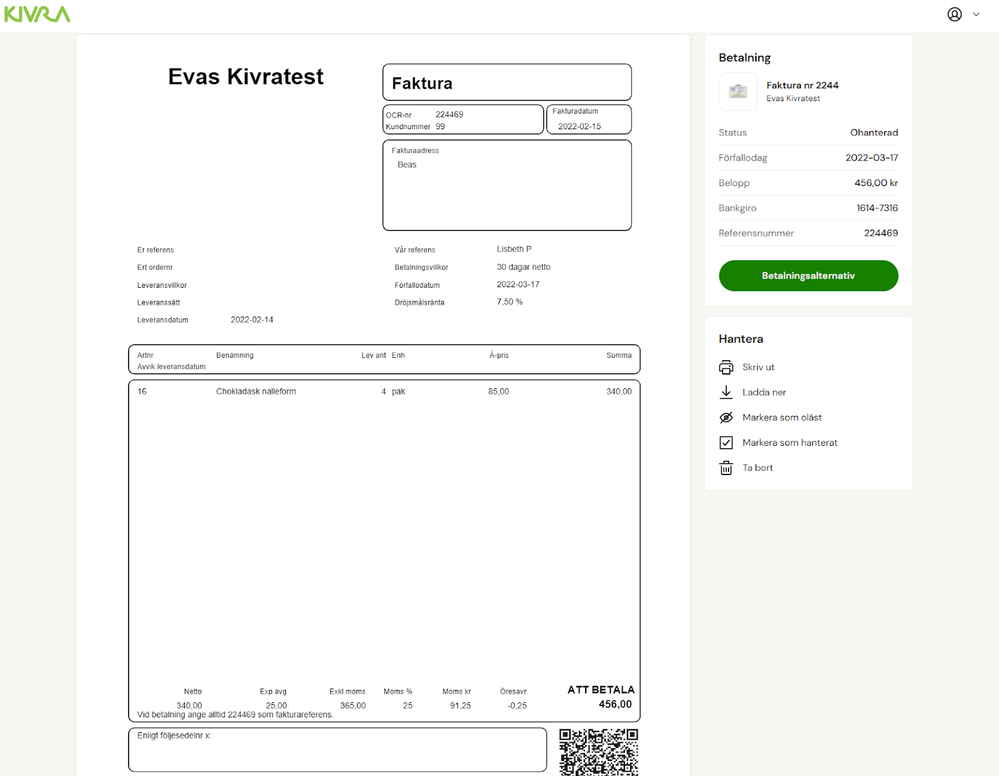Select Skriv ut

click(758, 367)
